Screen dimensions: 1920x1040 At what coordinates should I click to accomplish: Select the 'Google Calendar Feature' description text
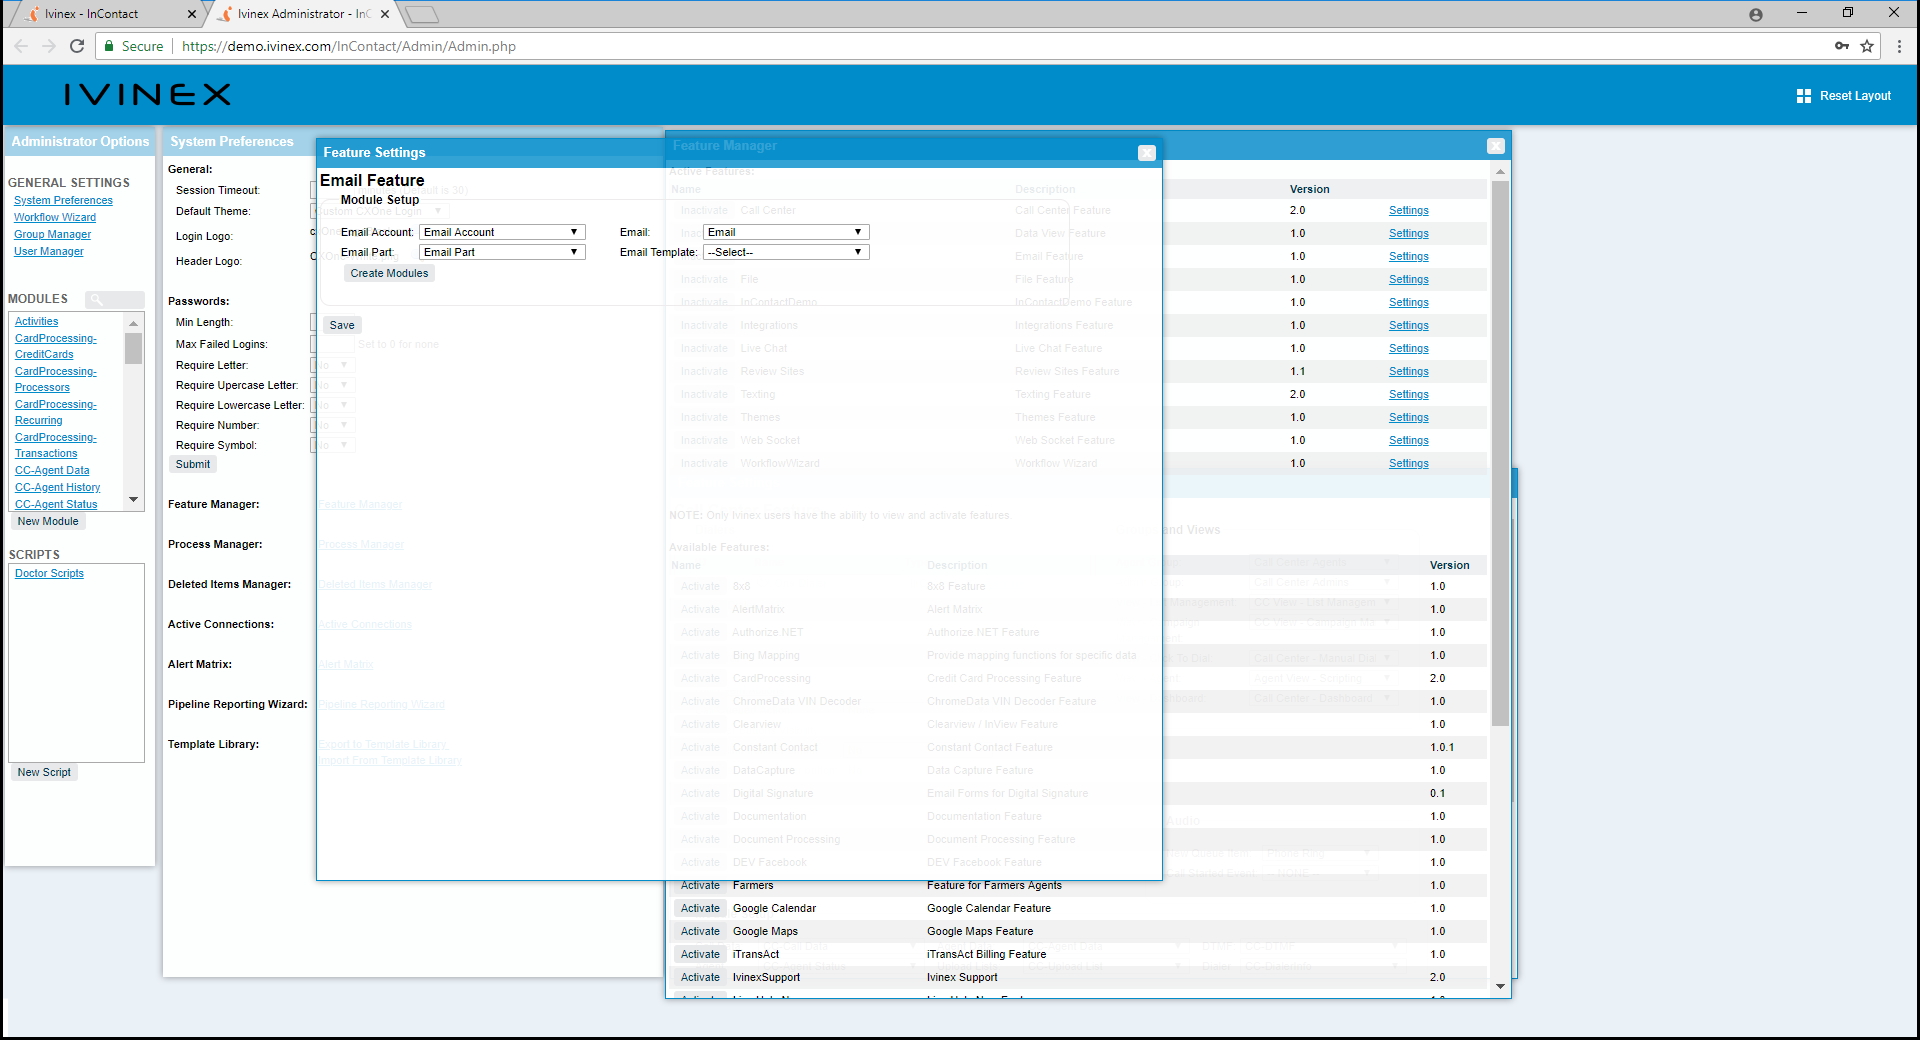coord(988,908)
